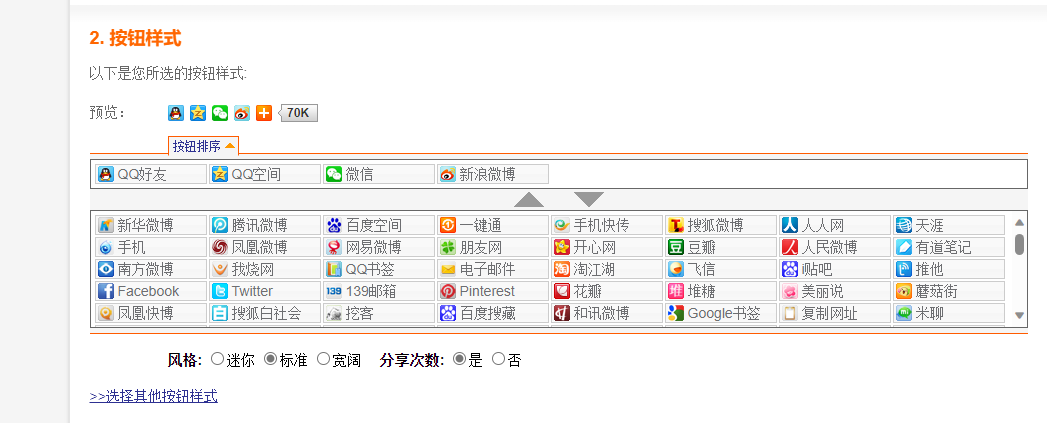1047x423 pixels.
Task: Click the WeChat icon in preview row
Action: point(220,113)
